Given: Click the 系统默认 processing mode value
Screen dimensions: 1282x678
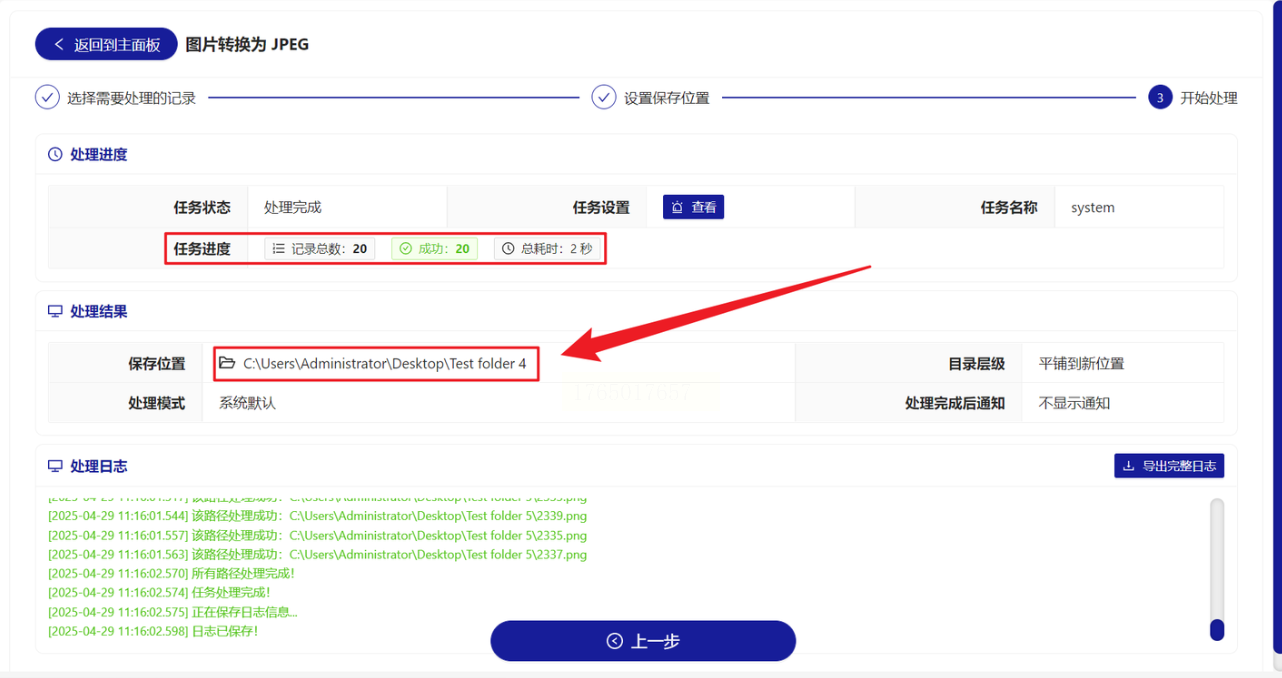Looking at the screenshot, I should tap(247, 403).
